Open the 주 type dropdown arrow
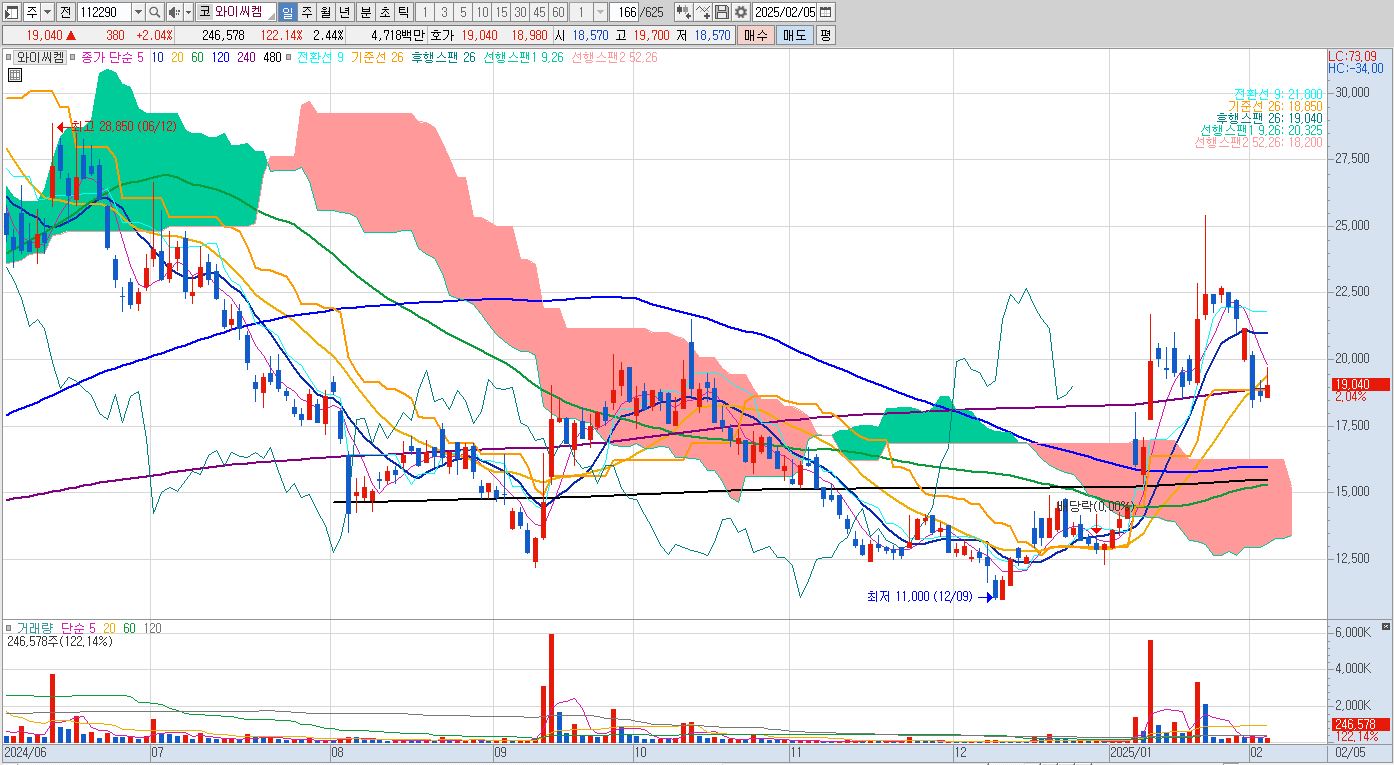The image size is (1394, 765). [x=48, y=12]
